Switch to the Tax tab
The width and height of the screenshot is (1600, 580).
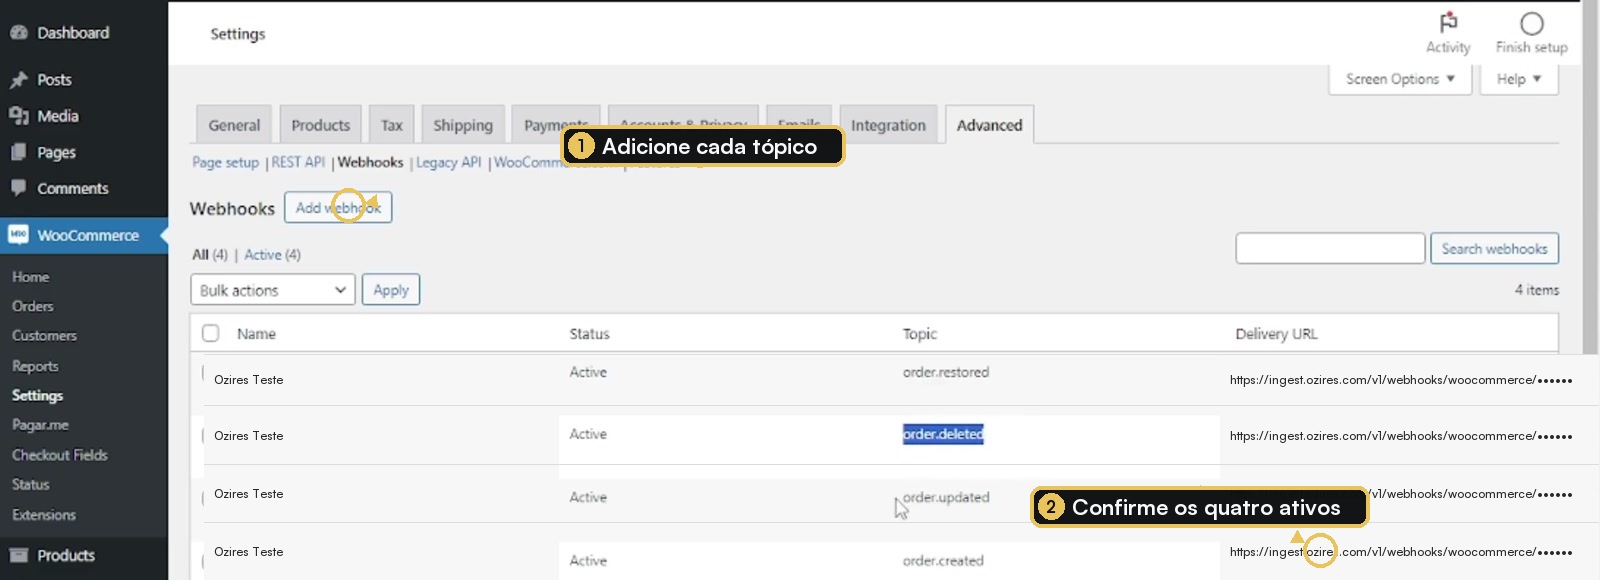tap(392, 125)
